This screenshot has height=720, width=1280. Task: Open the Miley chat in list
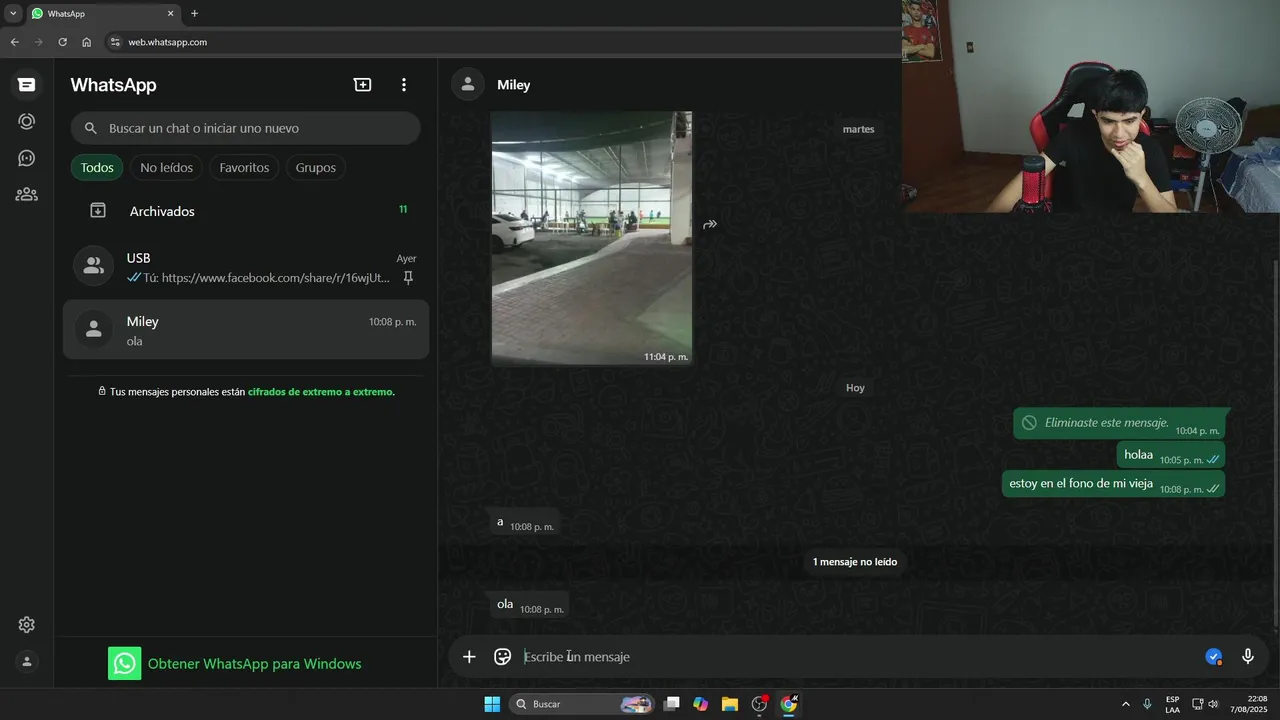(x=246, y=329)
